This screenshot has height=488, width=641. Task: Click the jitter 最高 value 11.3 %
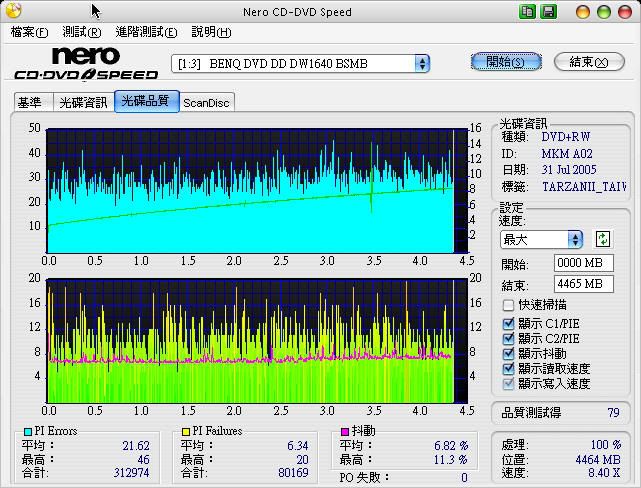click(x=451, y=459)
